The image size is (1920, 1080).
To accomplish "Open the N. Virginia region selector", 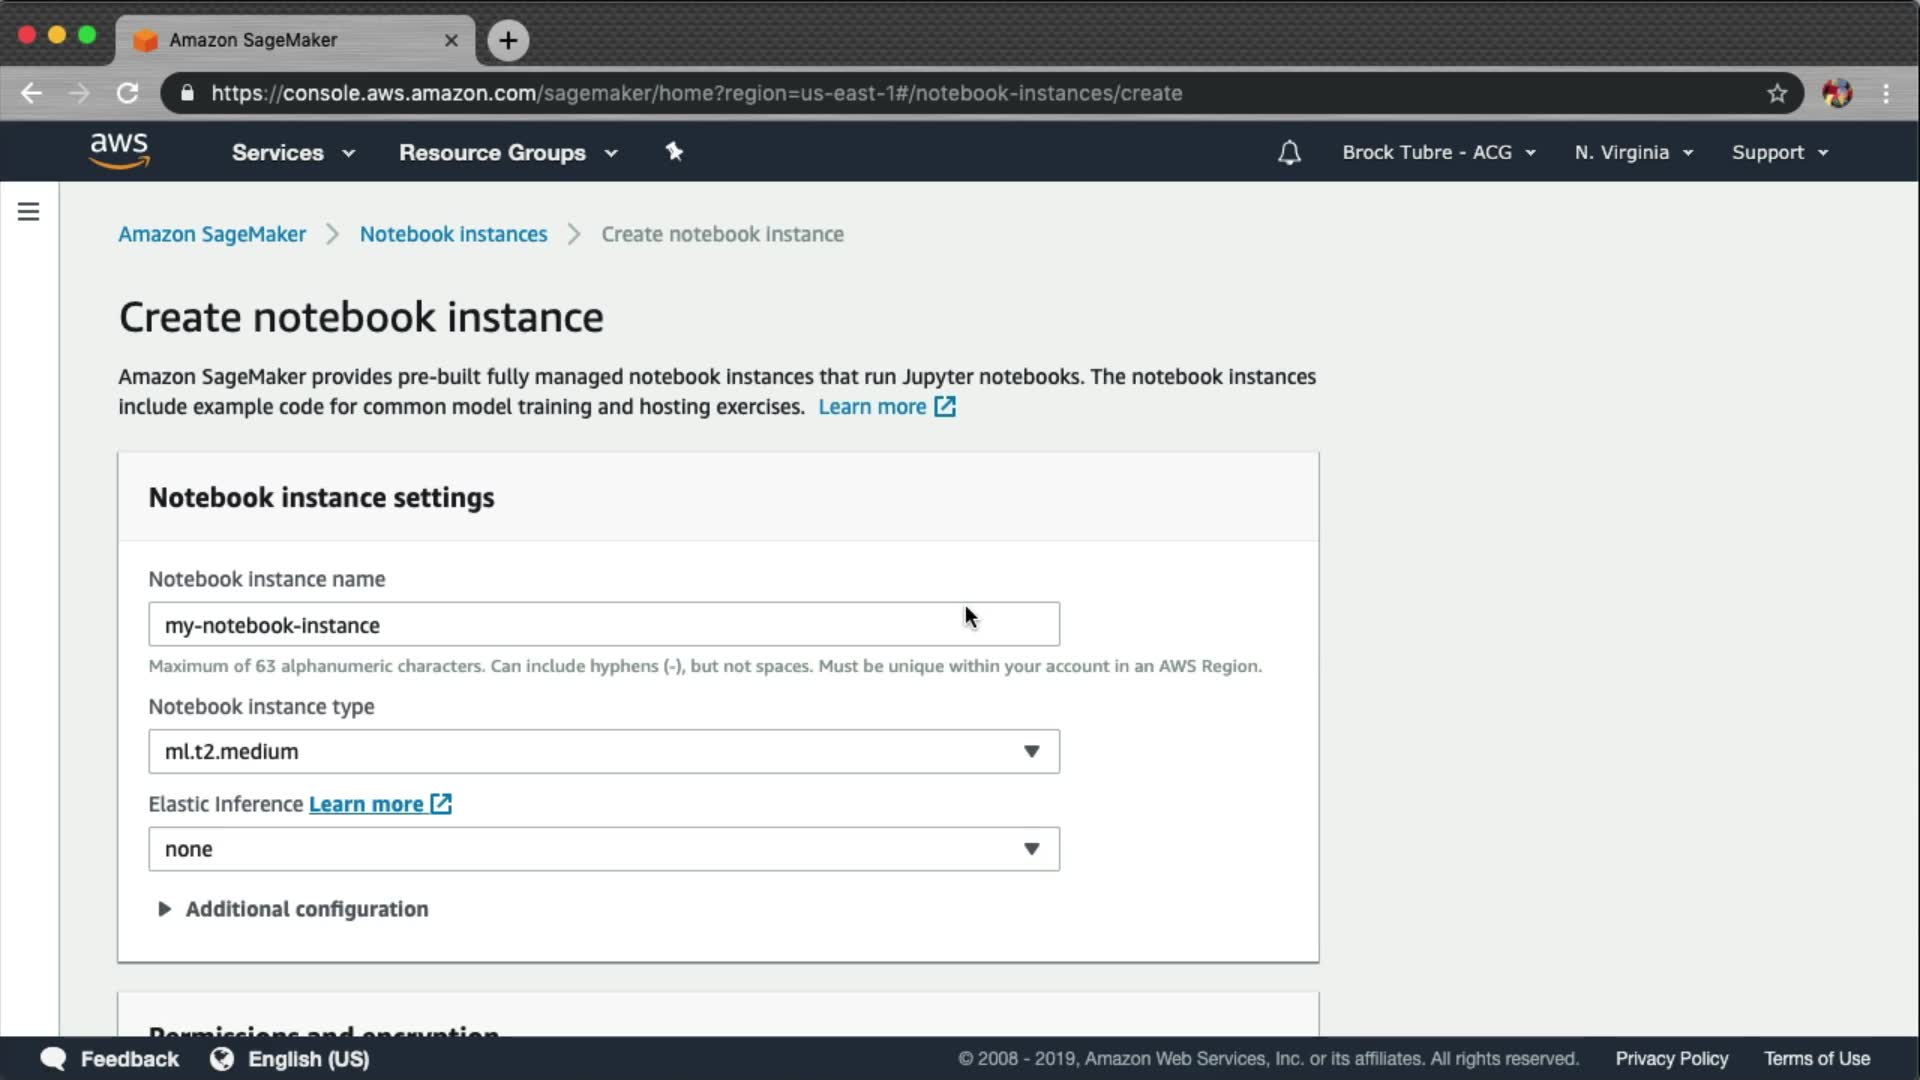I will [x=1632, y=152].
